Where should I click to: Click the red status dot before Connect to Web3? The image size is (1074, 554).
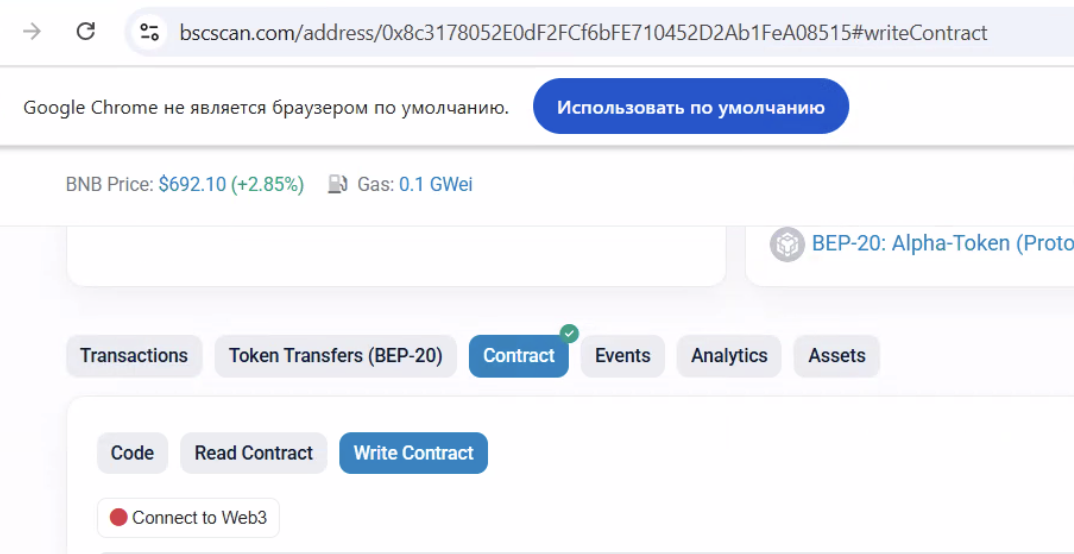[118, 518]
